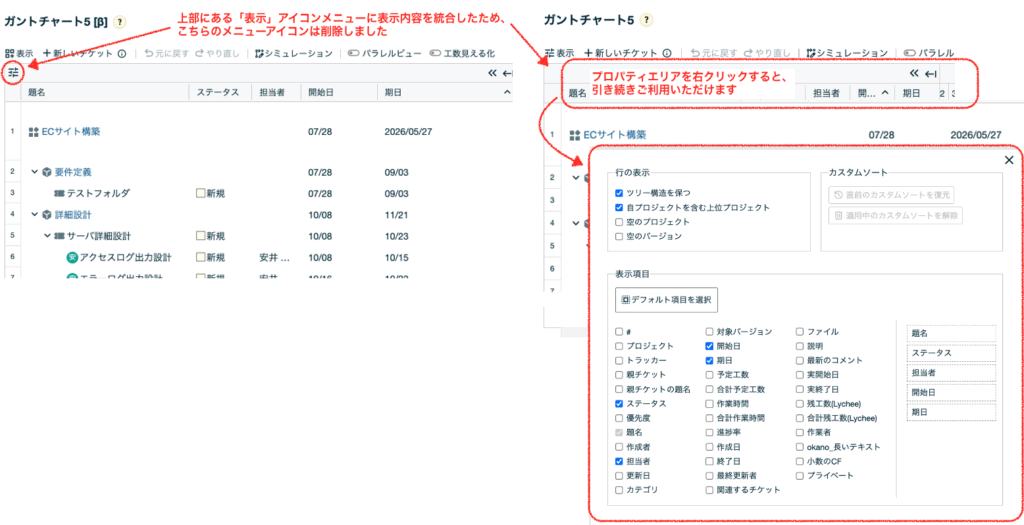The height and width of the screenshot is (525, 1024).
Task: Click the sort caret in [β] chart header
Action: pos(507,93)
